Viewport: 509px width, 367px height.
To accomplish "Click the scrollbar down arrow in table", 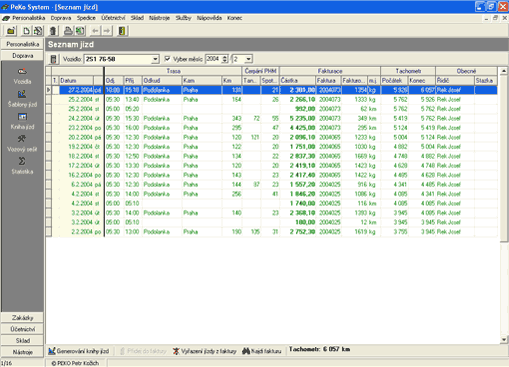I will (x=503, y=340).
